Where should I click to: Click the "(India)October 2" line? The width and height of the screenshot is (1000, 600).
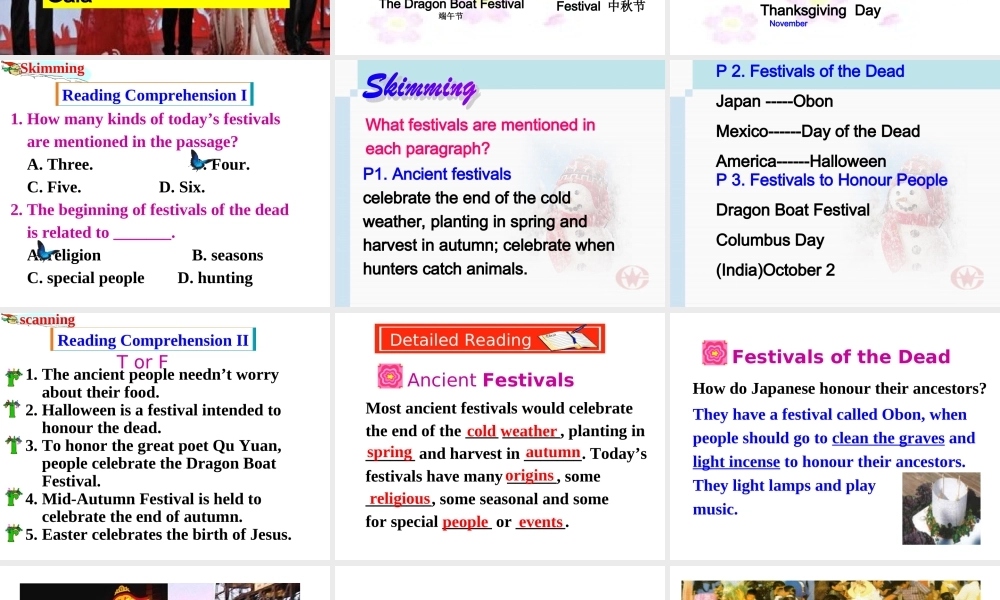pos(775,270)
